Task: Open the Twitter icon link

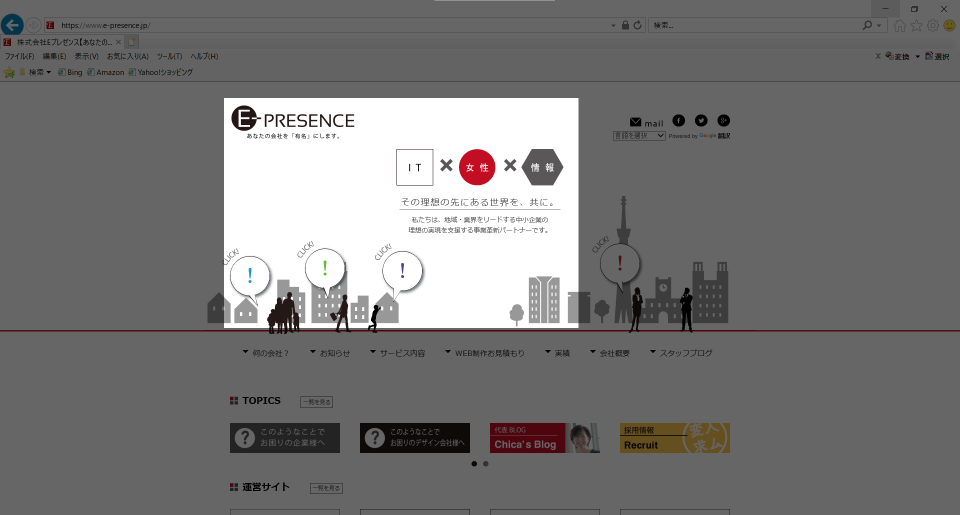Action: tap(701, 121)
